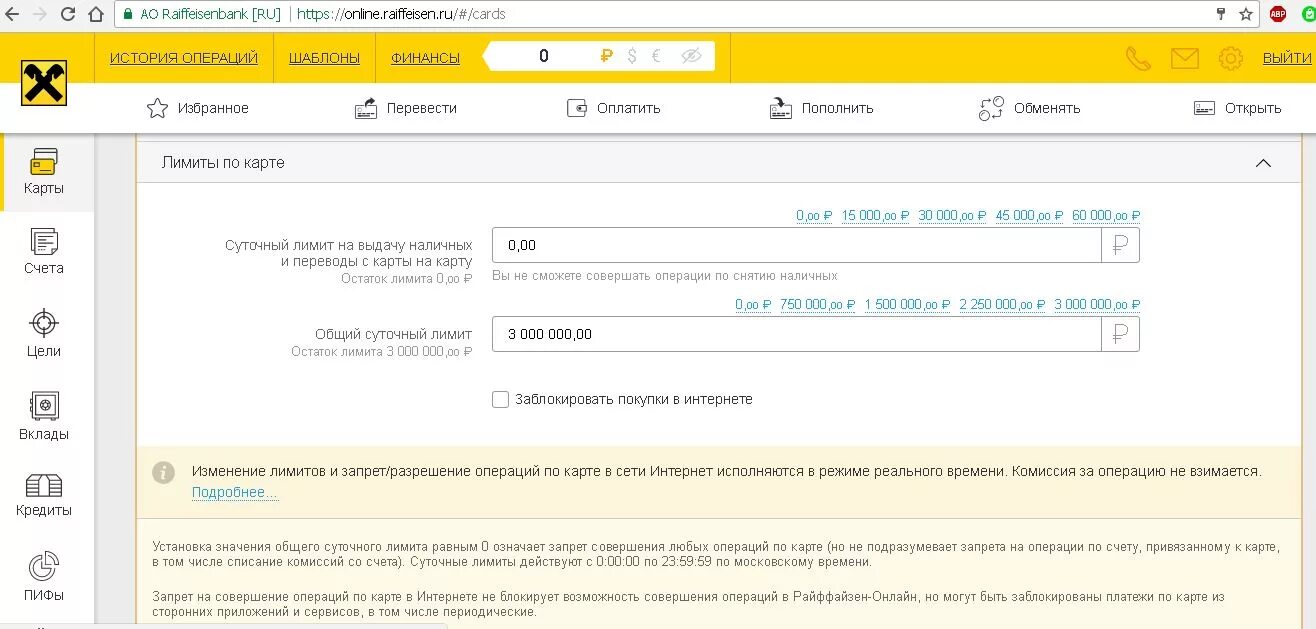The width and height of the screenshot is (1316, 629).
Task: Switch balance to dollar currency
Action: click(x=632, y=56)
